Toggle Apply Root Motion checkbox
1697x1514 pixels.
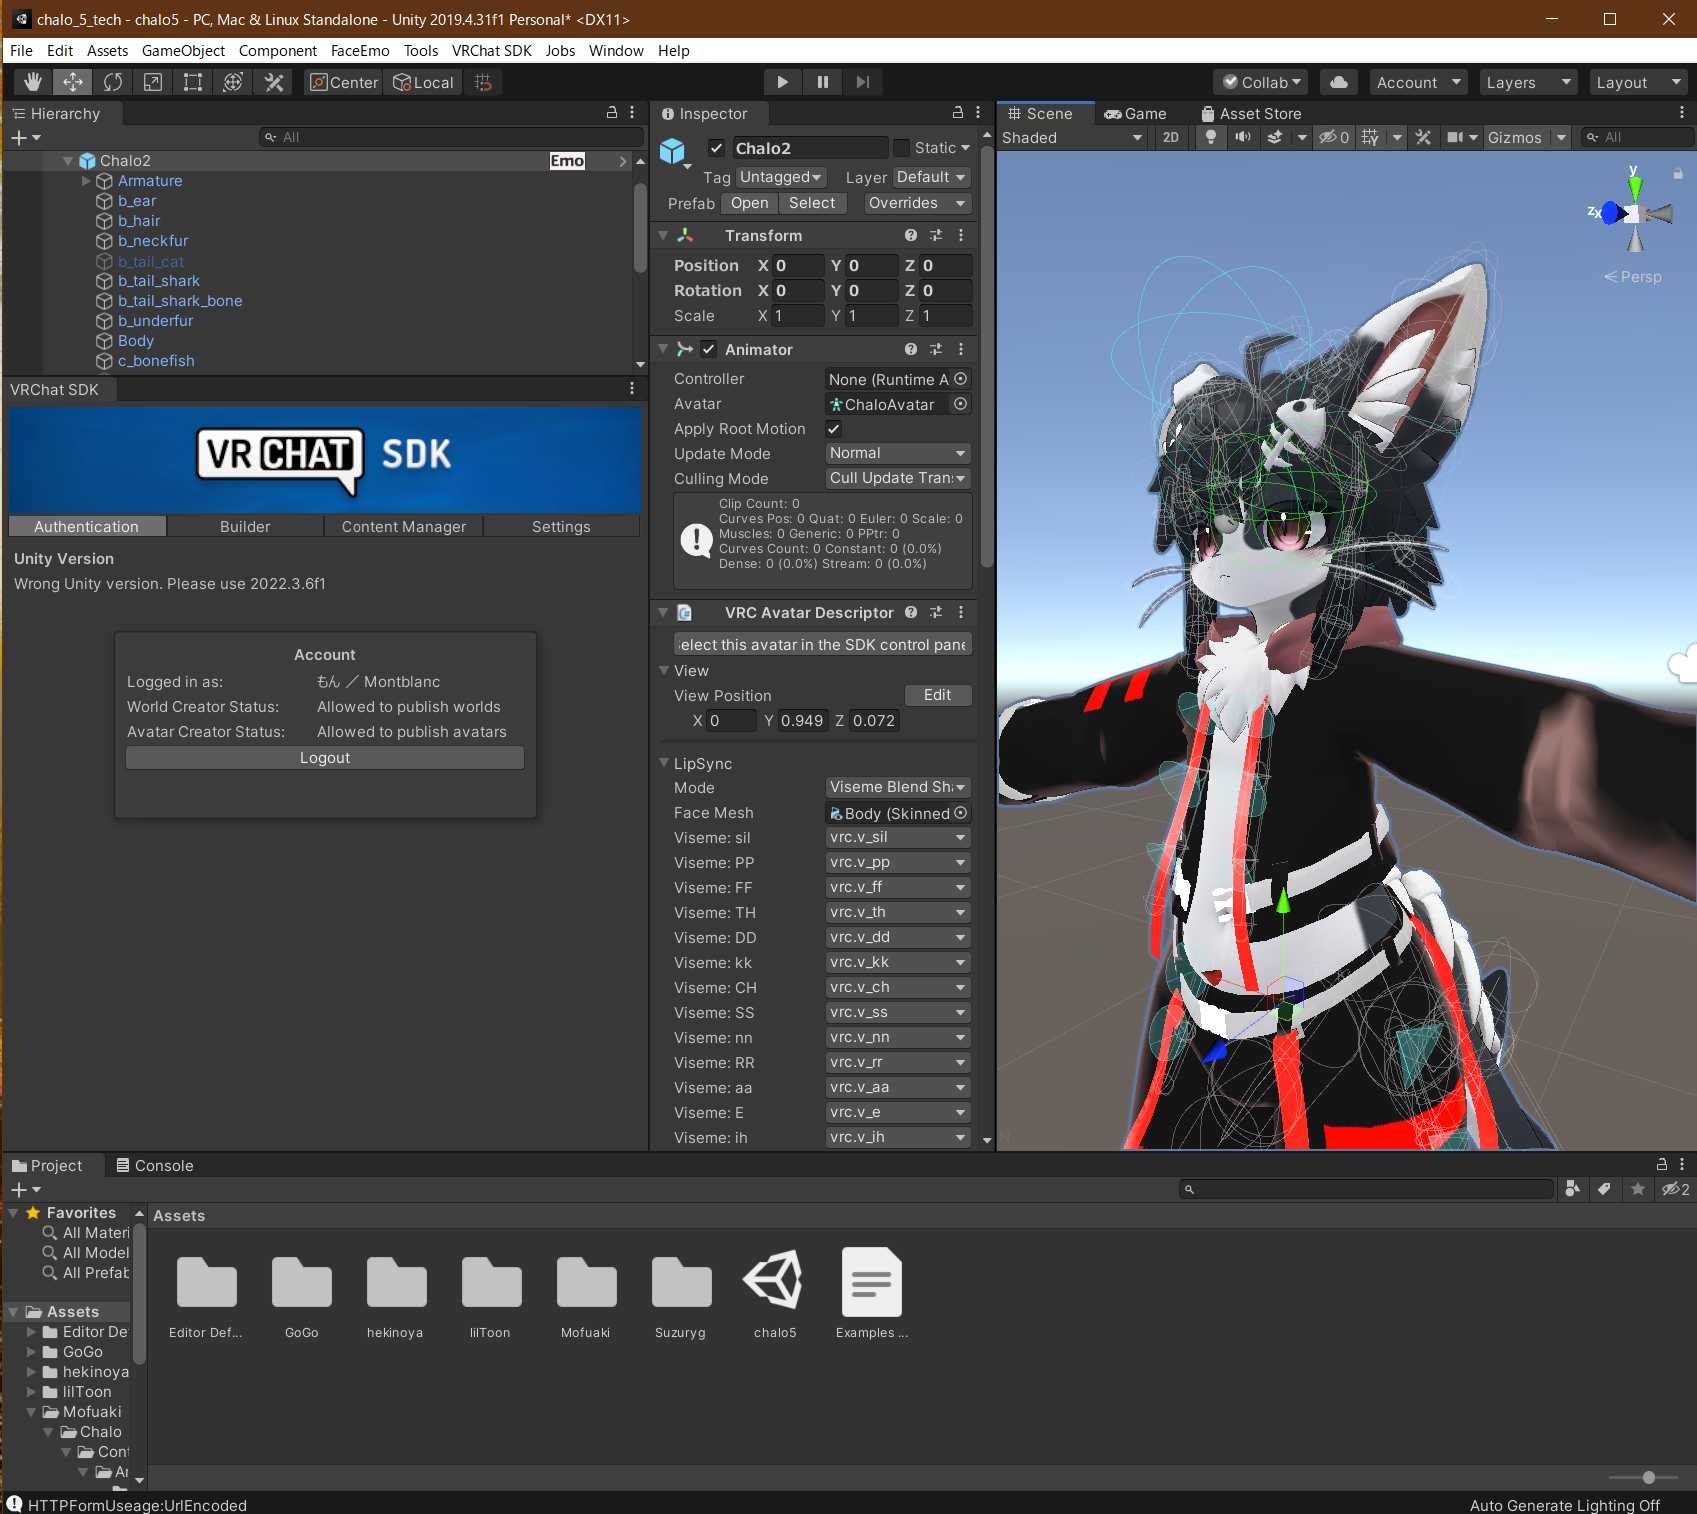click(x=833, y=429)
